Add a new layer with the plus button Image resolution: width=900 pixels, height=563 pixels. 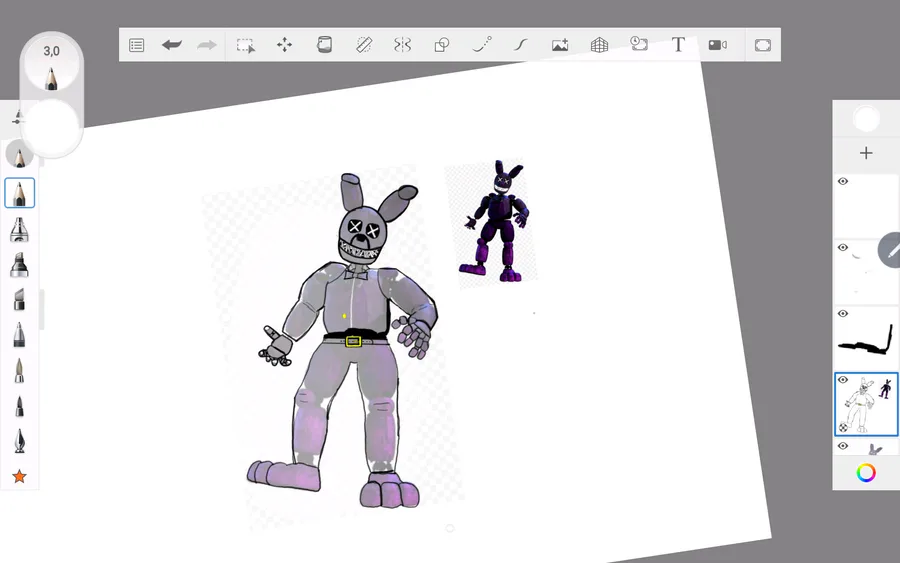click(x=866, y=153)
